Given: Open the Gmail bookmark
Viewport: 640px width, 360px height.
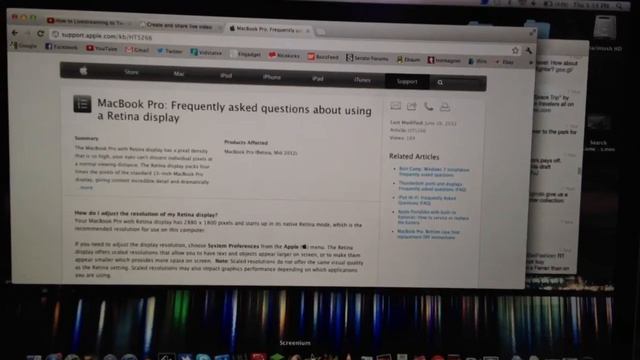Looking at the screenshot, I should tap(137, 50).
